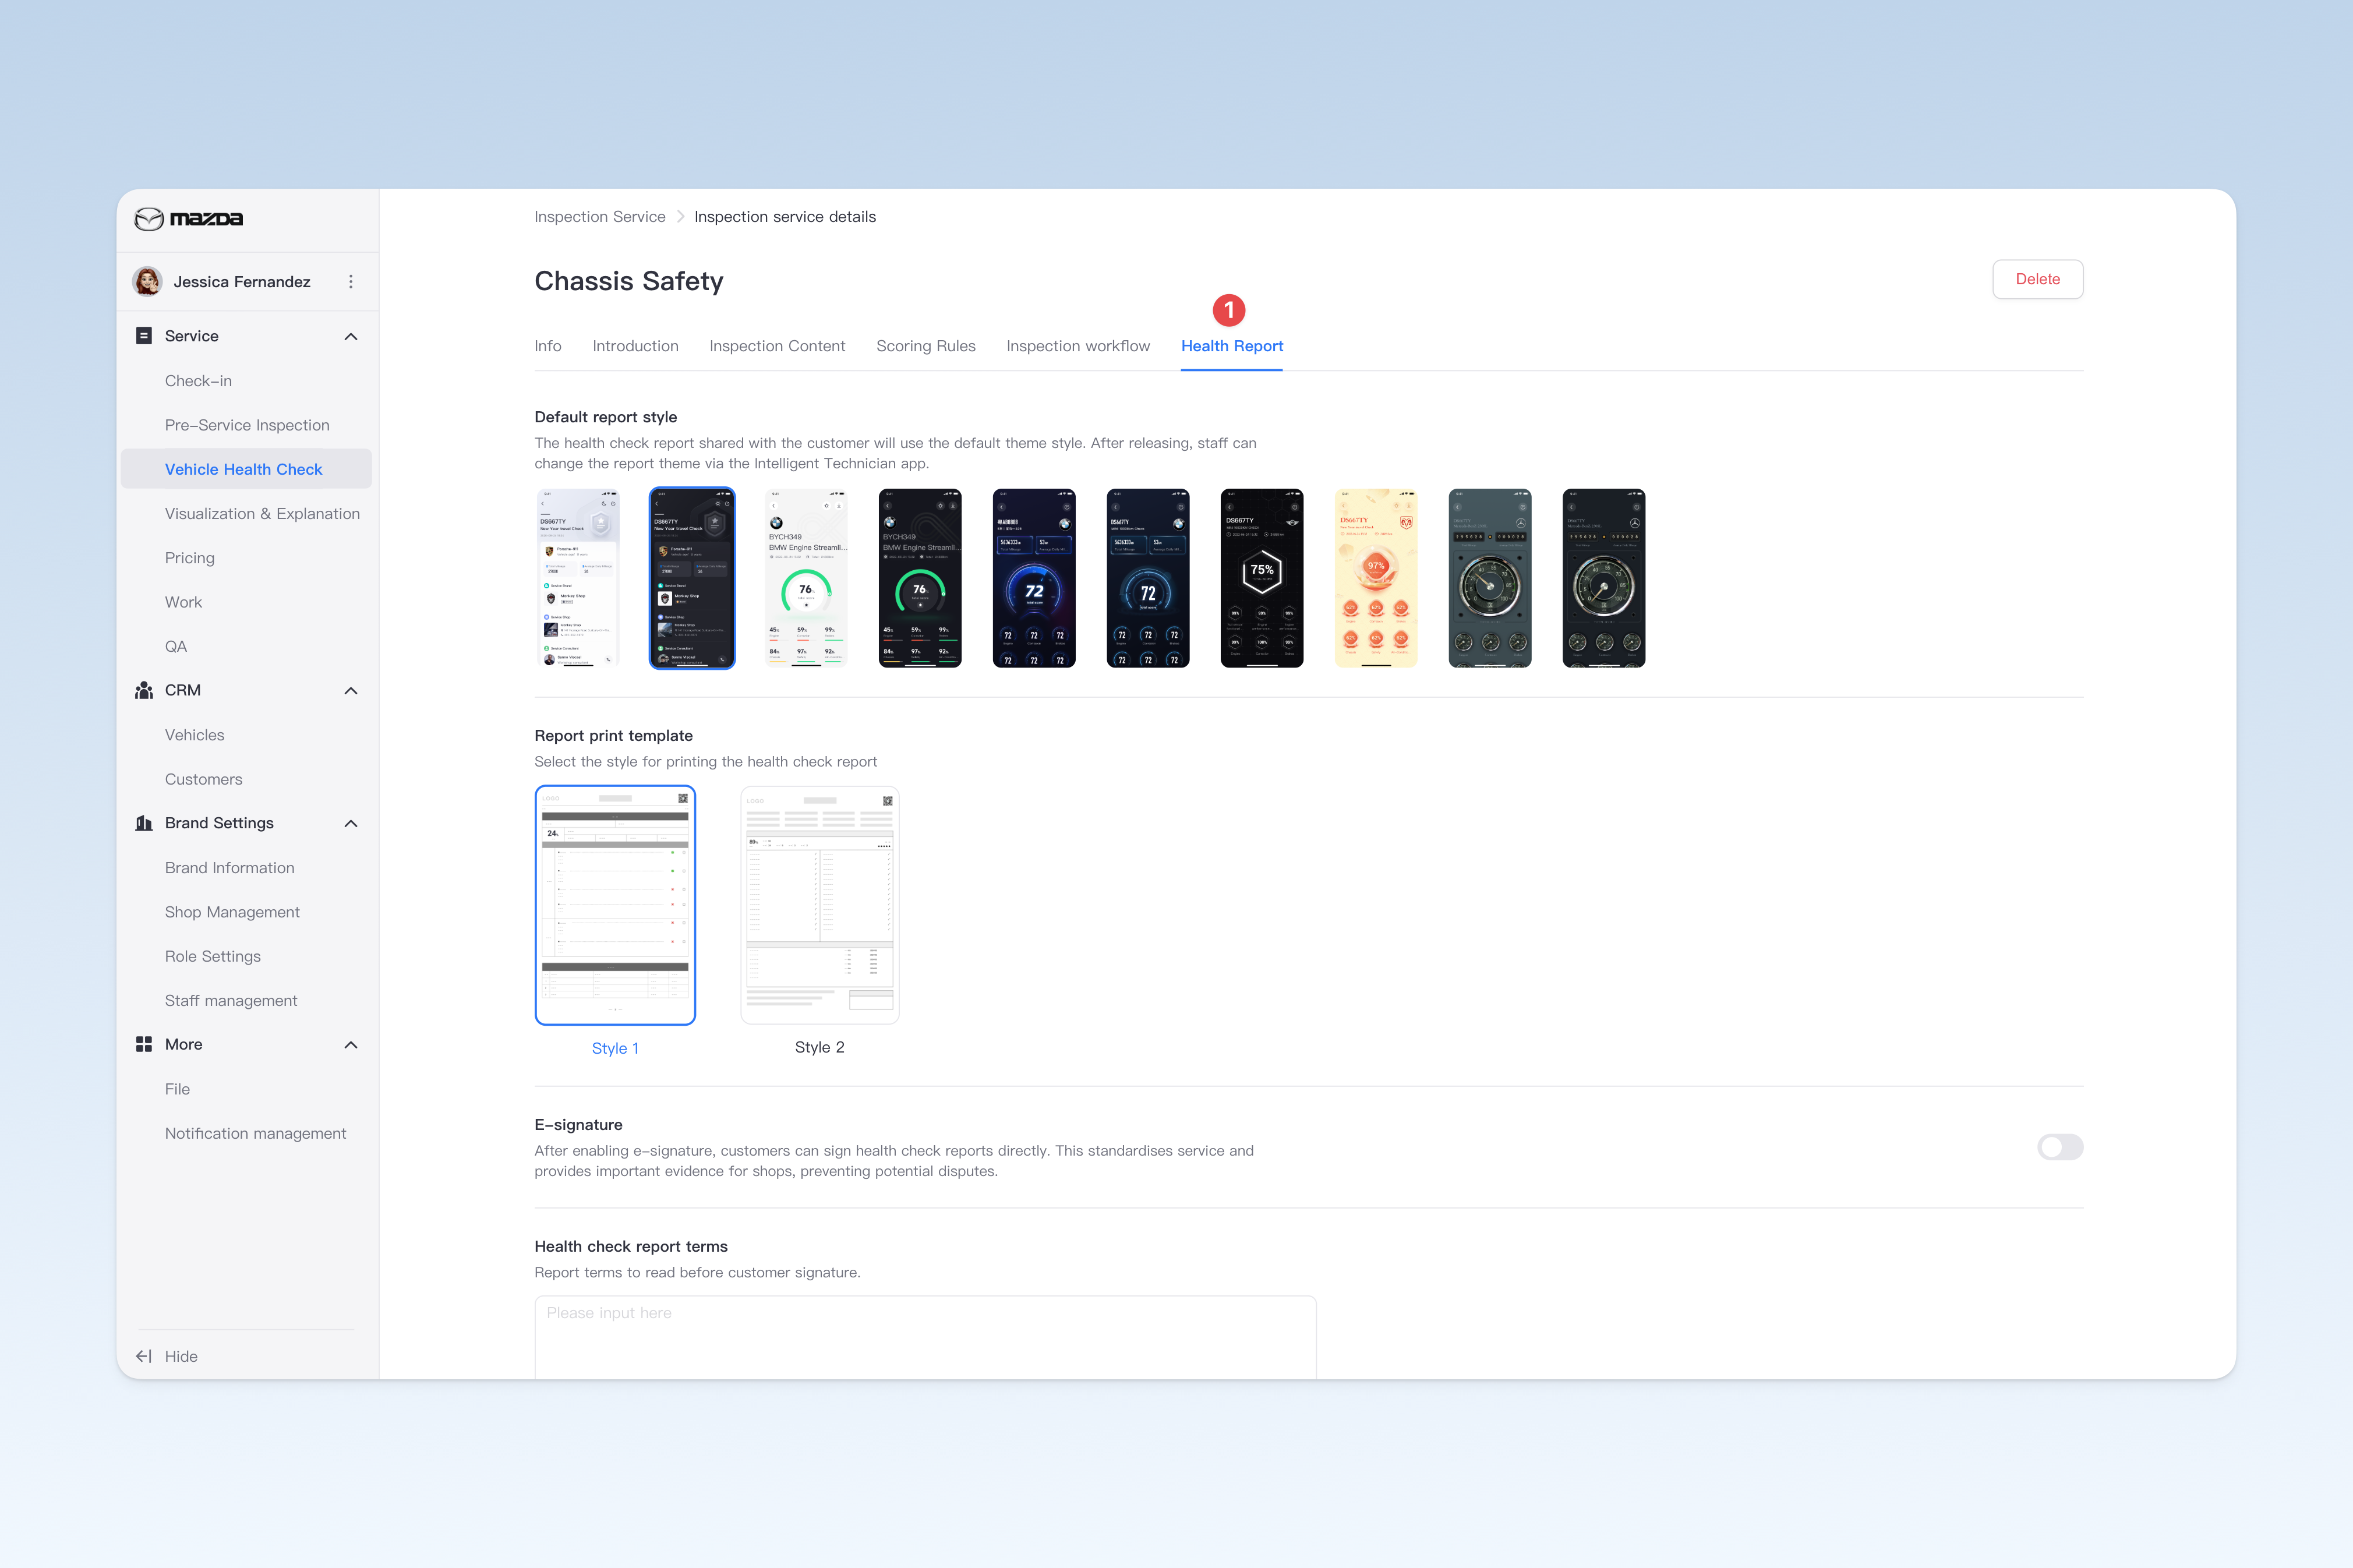2353x1568 pixels.
Task: Pick the yellow 97% report theme
Action: tap(1376, 578)
